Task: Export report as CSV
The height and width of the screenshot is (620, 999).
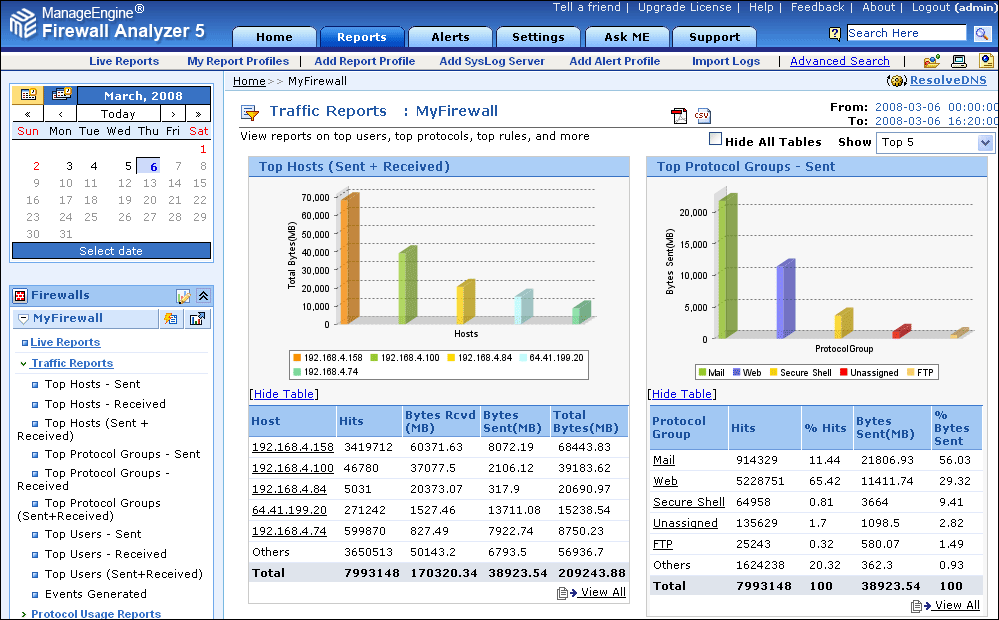Action: tap(703, 116)
